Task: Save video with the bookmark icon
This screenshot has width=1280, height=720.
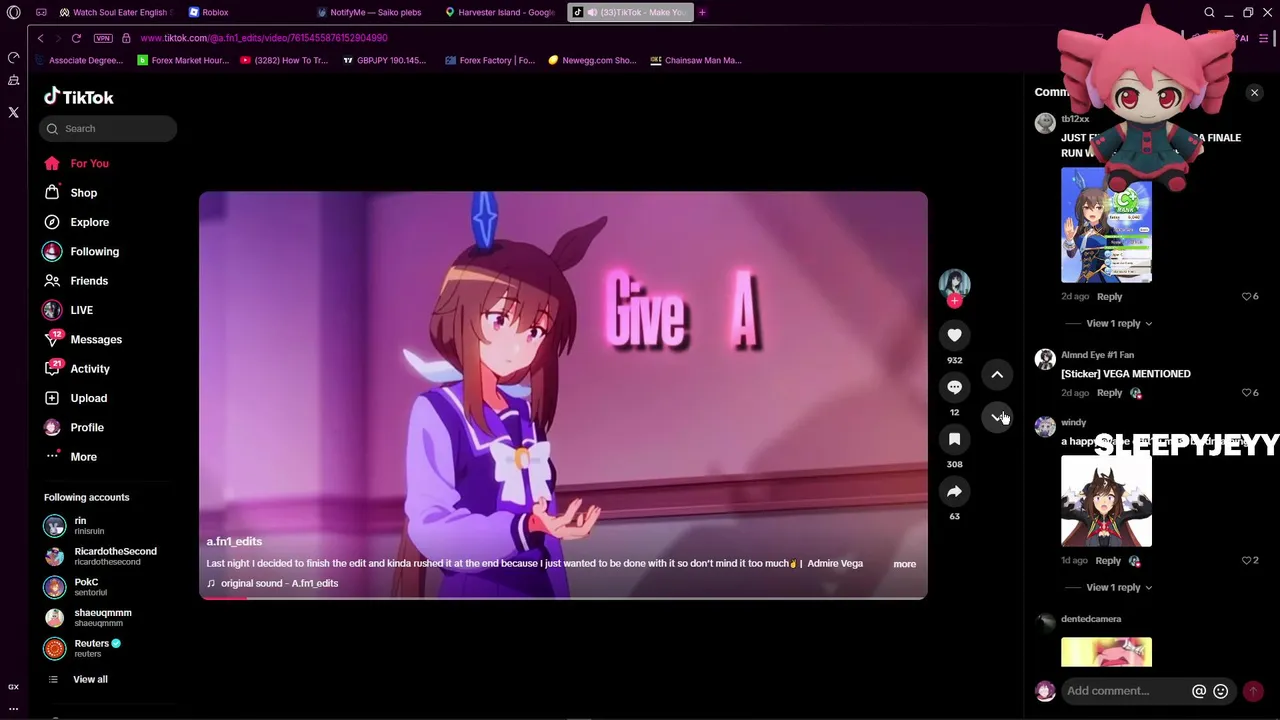Action: 954,440
